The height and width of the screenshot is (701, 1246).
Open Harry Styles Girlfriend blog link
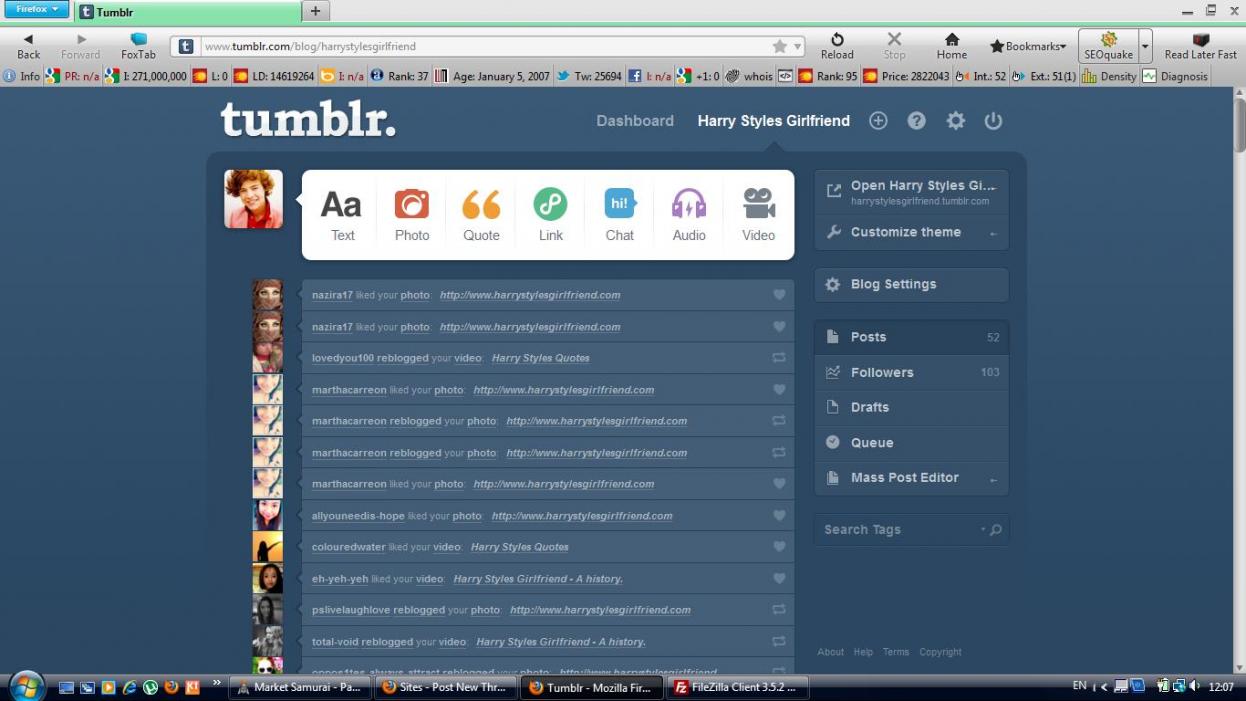(x=911, y=192)
